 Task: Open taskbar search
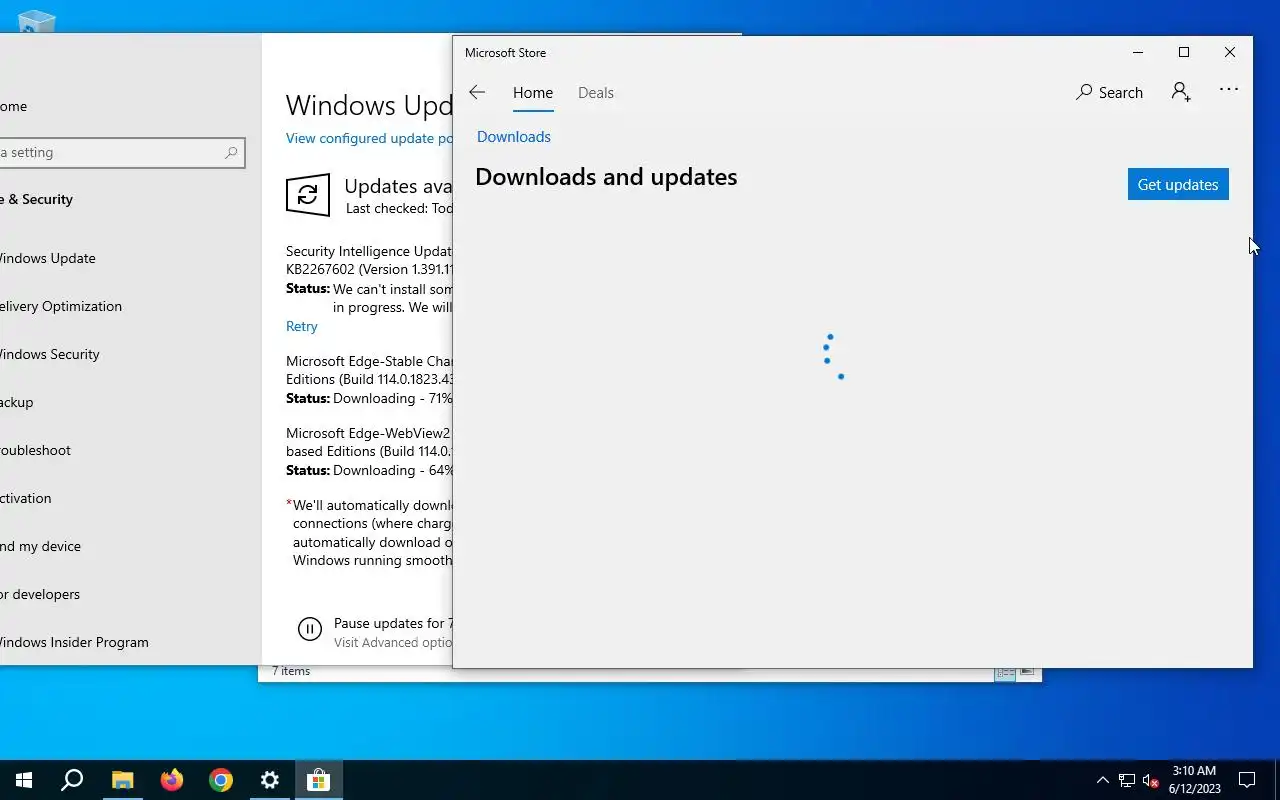(x=72, y=780)
